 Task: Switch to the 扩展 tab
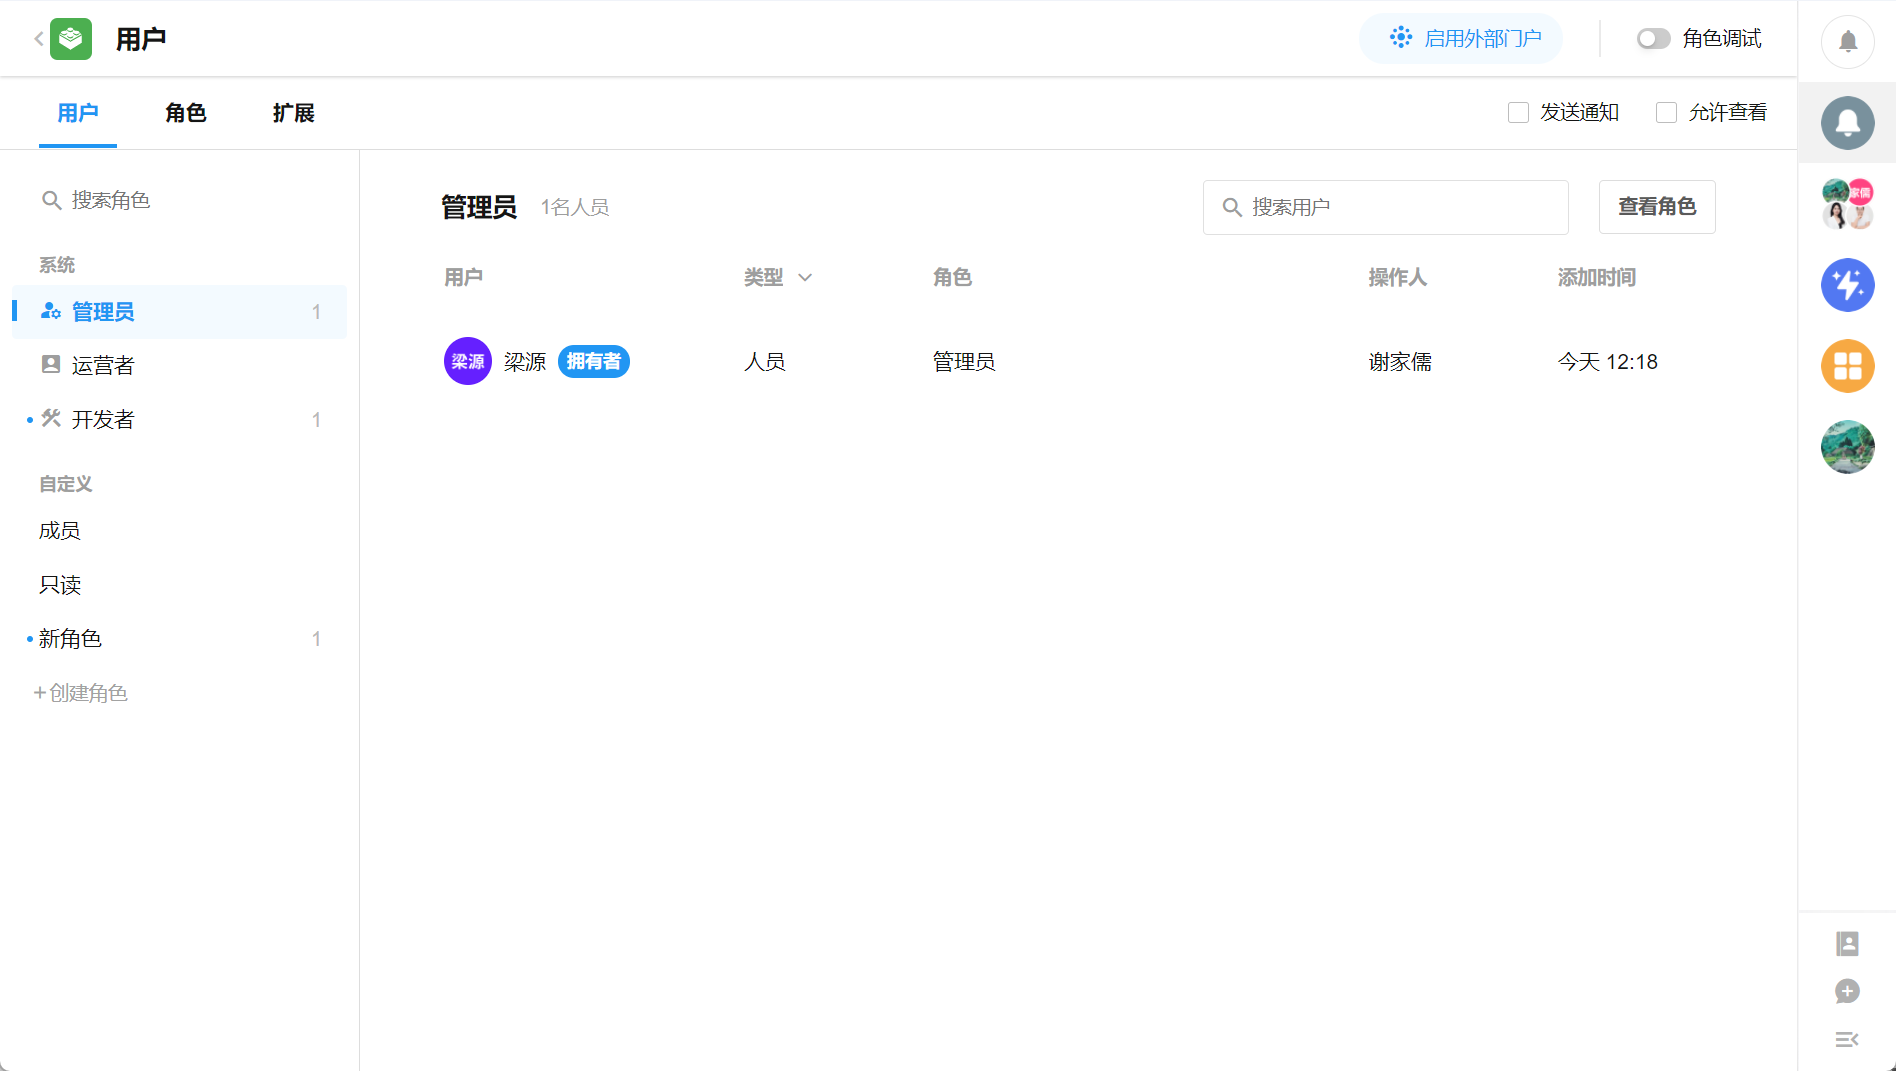[x=293, y=113]
